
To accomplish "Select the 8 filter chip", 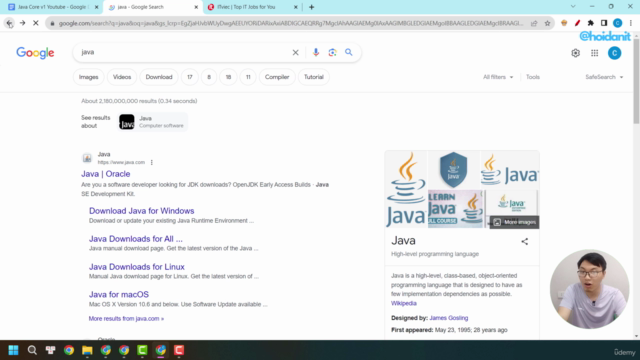I will (x=209, y=77).
